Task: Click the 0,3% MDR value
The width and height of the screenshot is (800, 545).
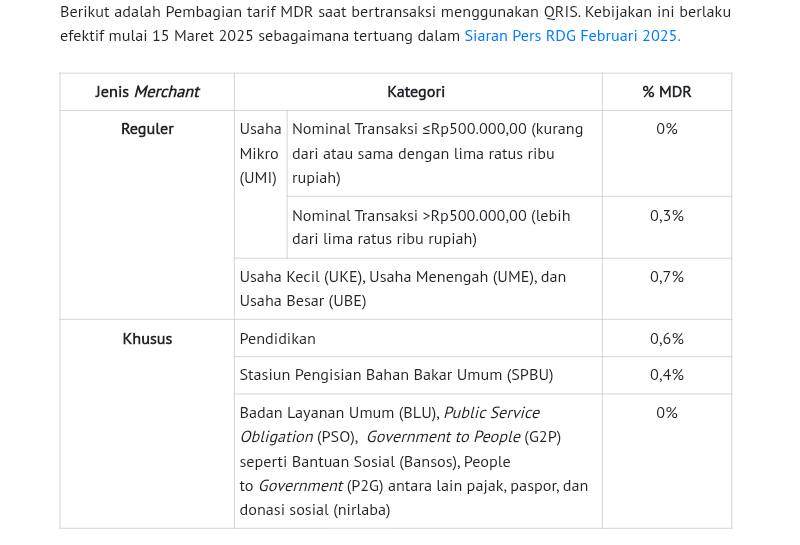Action: point(666,215)
